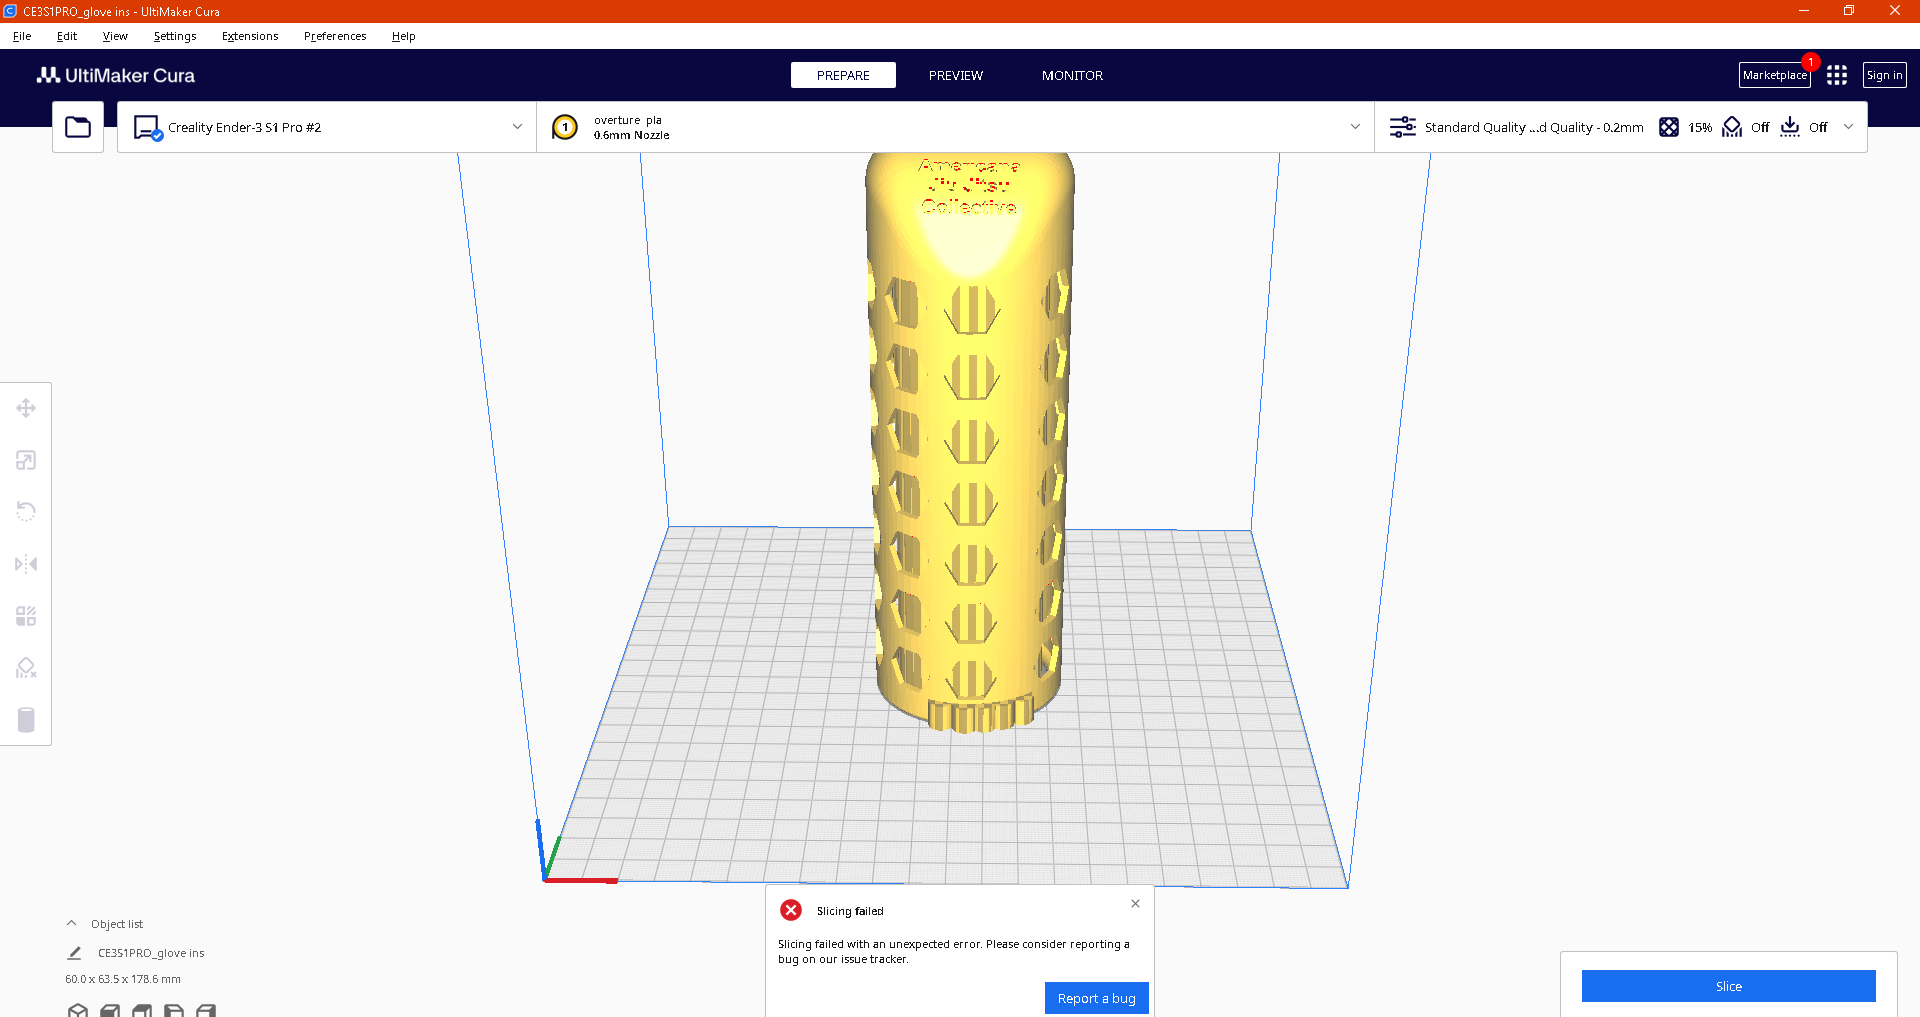Collapse the Object list panel
1920x1017 pixels.
71,922
